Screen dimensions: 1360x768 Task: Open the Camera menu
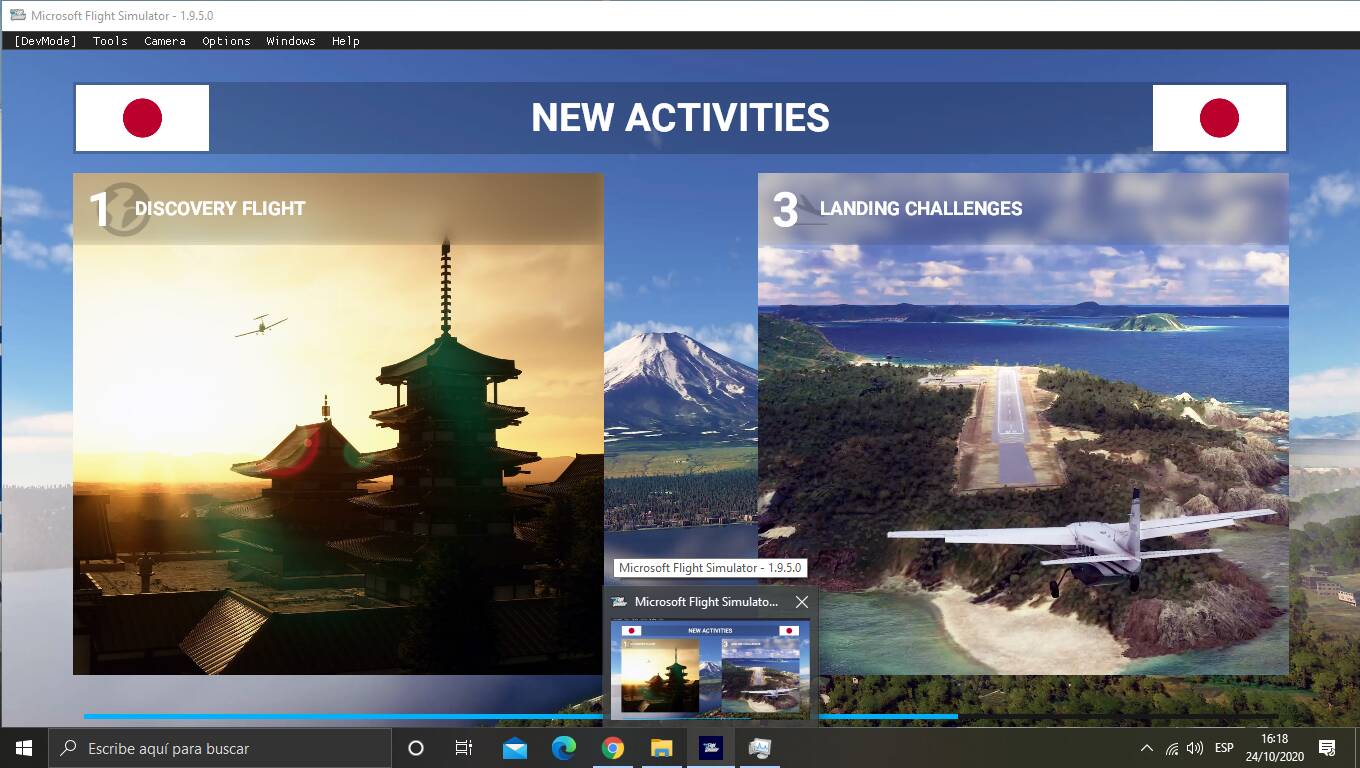point(165,41)
